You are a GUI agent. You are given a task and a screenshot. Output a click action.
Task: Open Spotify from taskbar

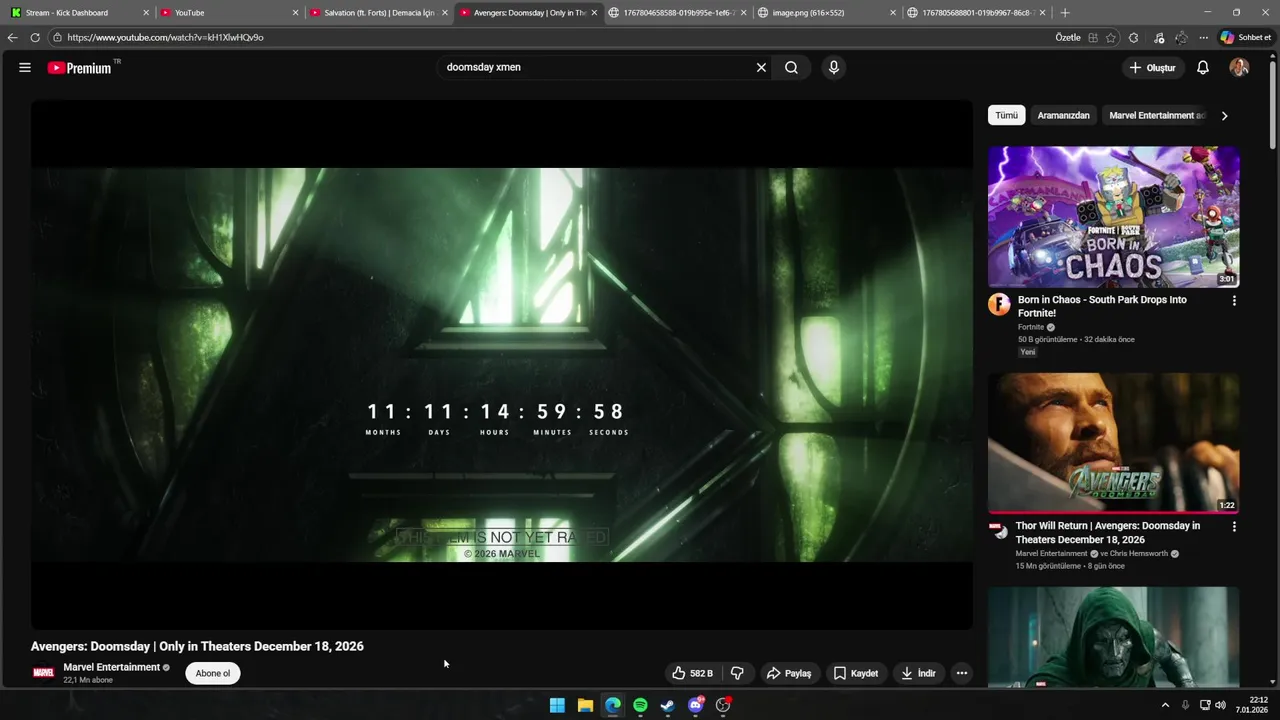(640, 705)
